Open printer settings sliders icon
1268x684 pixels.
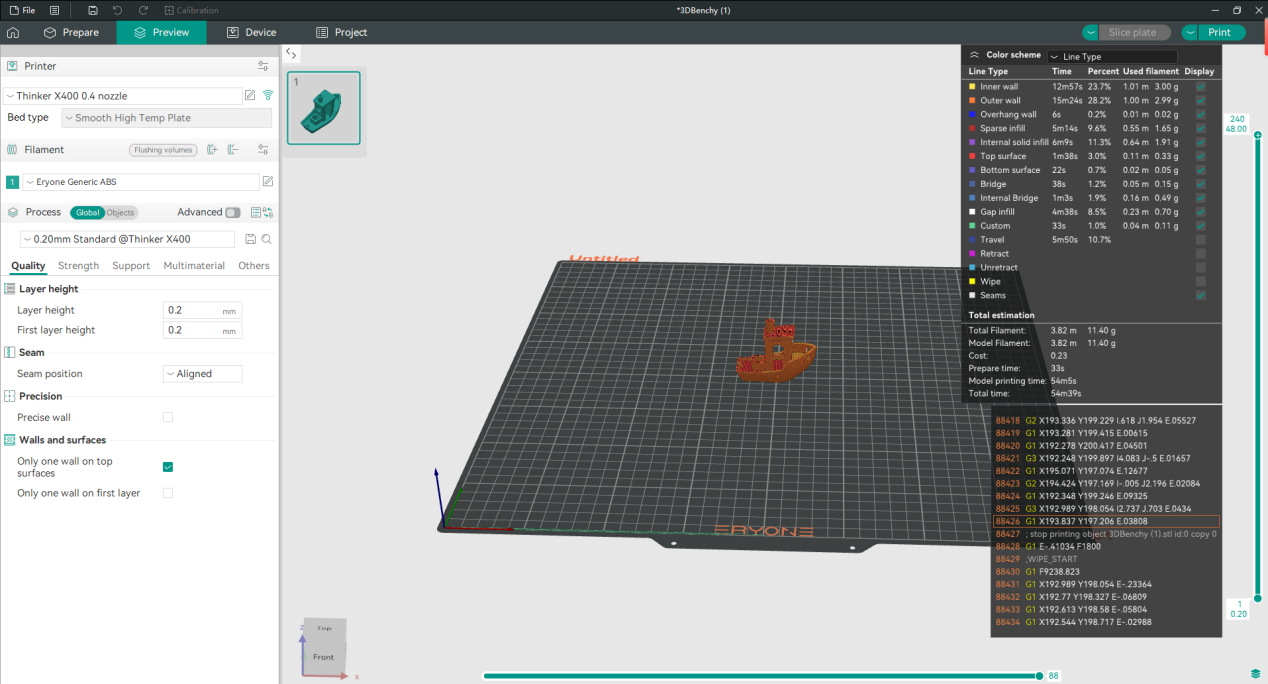pos(263,66)
